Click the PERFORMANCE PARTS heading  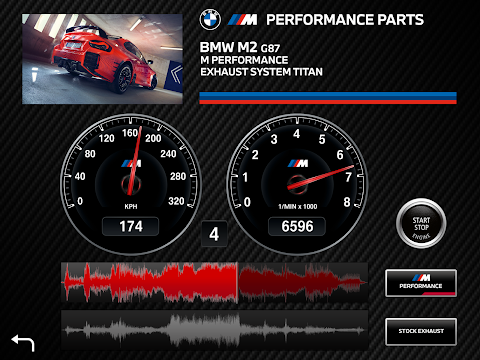pos(345,20)
